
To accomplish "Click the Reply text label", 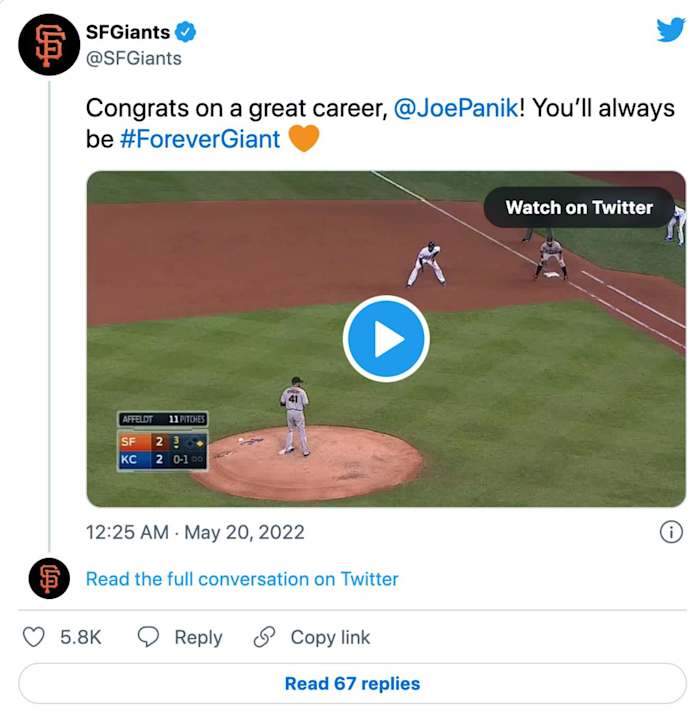I will pyautogui.click(x=198, y=637).
